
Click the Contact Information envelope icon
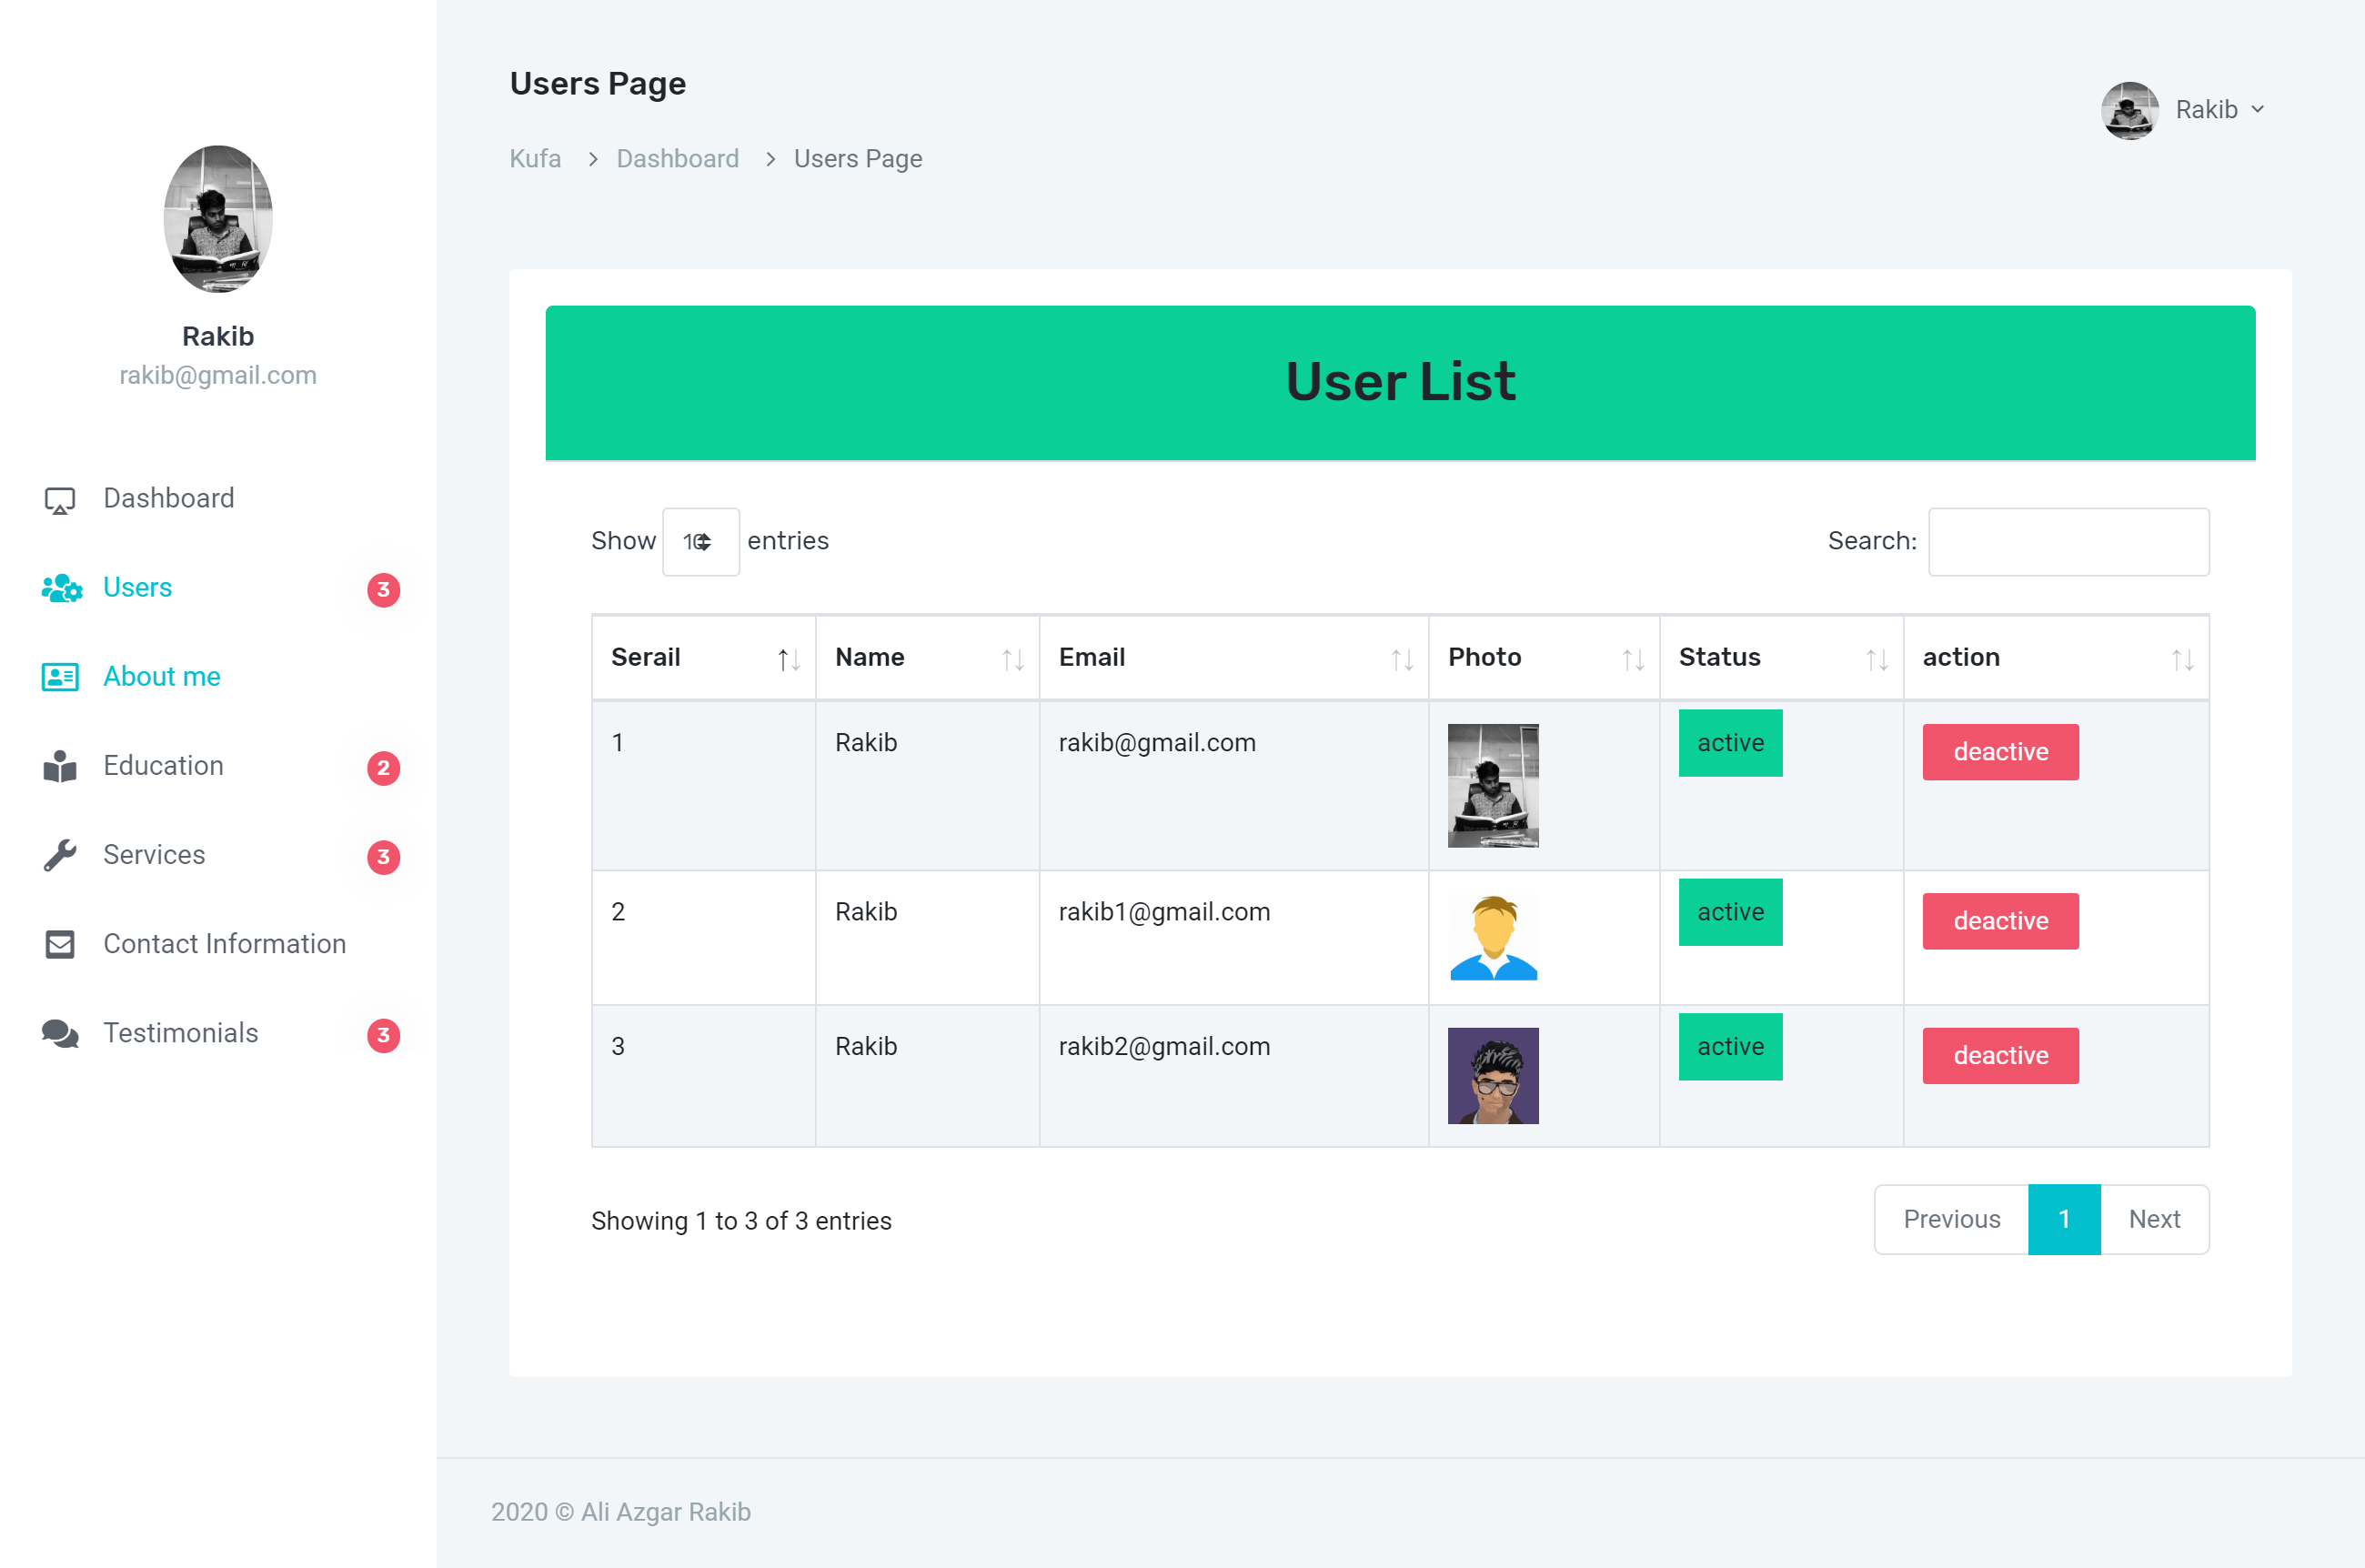click(x=60, y=945)
